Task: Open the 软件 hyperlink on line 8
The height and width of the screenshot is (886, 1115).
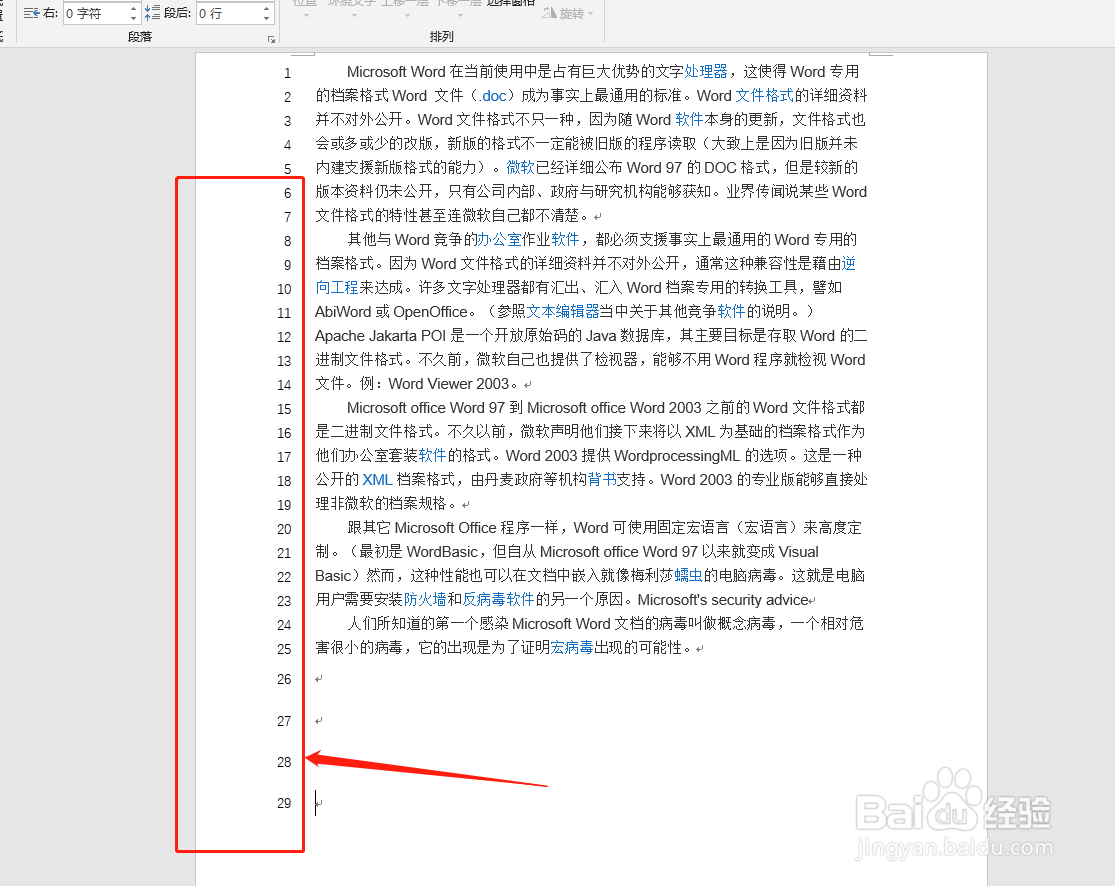Action: [x=565, y=240]
